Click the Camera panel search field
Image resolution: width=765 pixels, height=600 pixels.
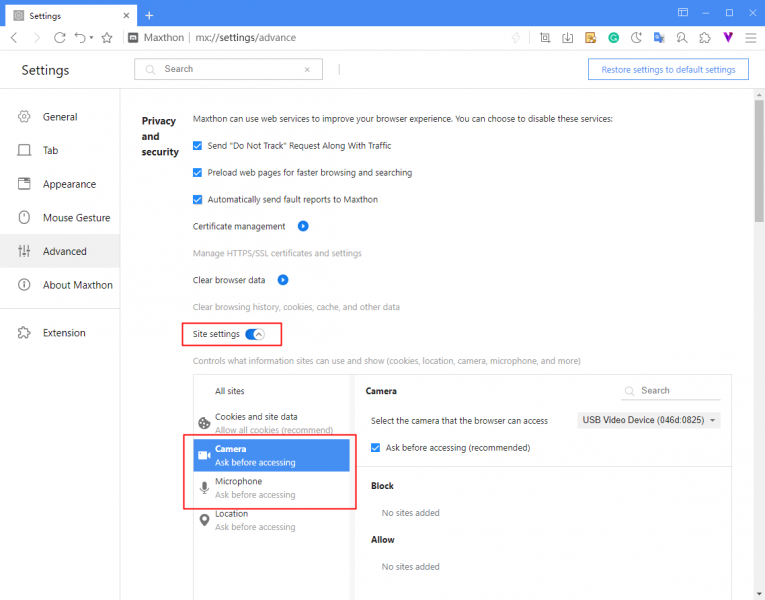(671, 391)
